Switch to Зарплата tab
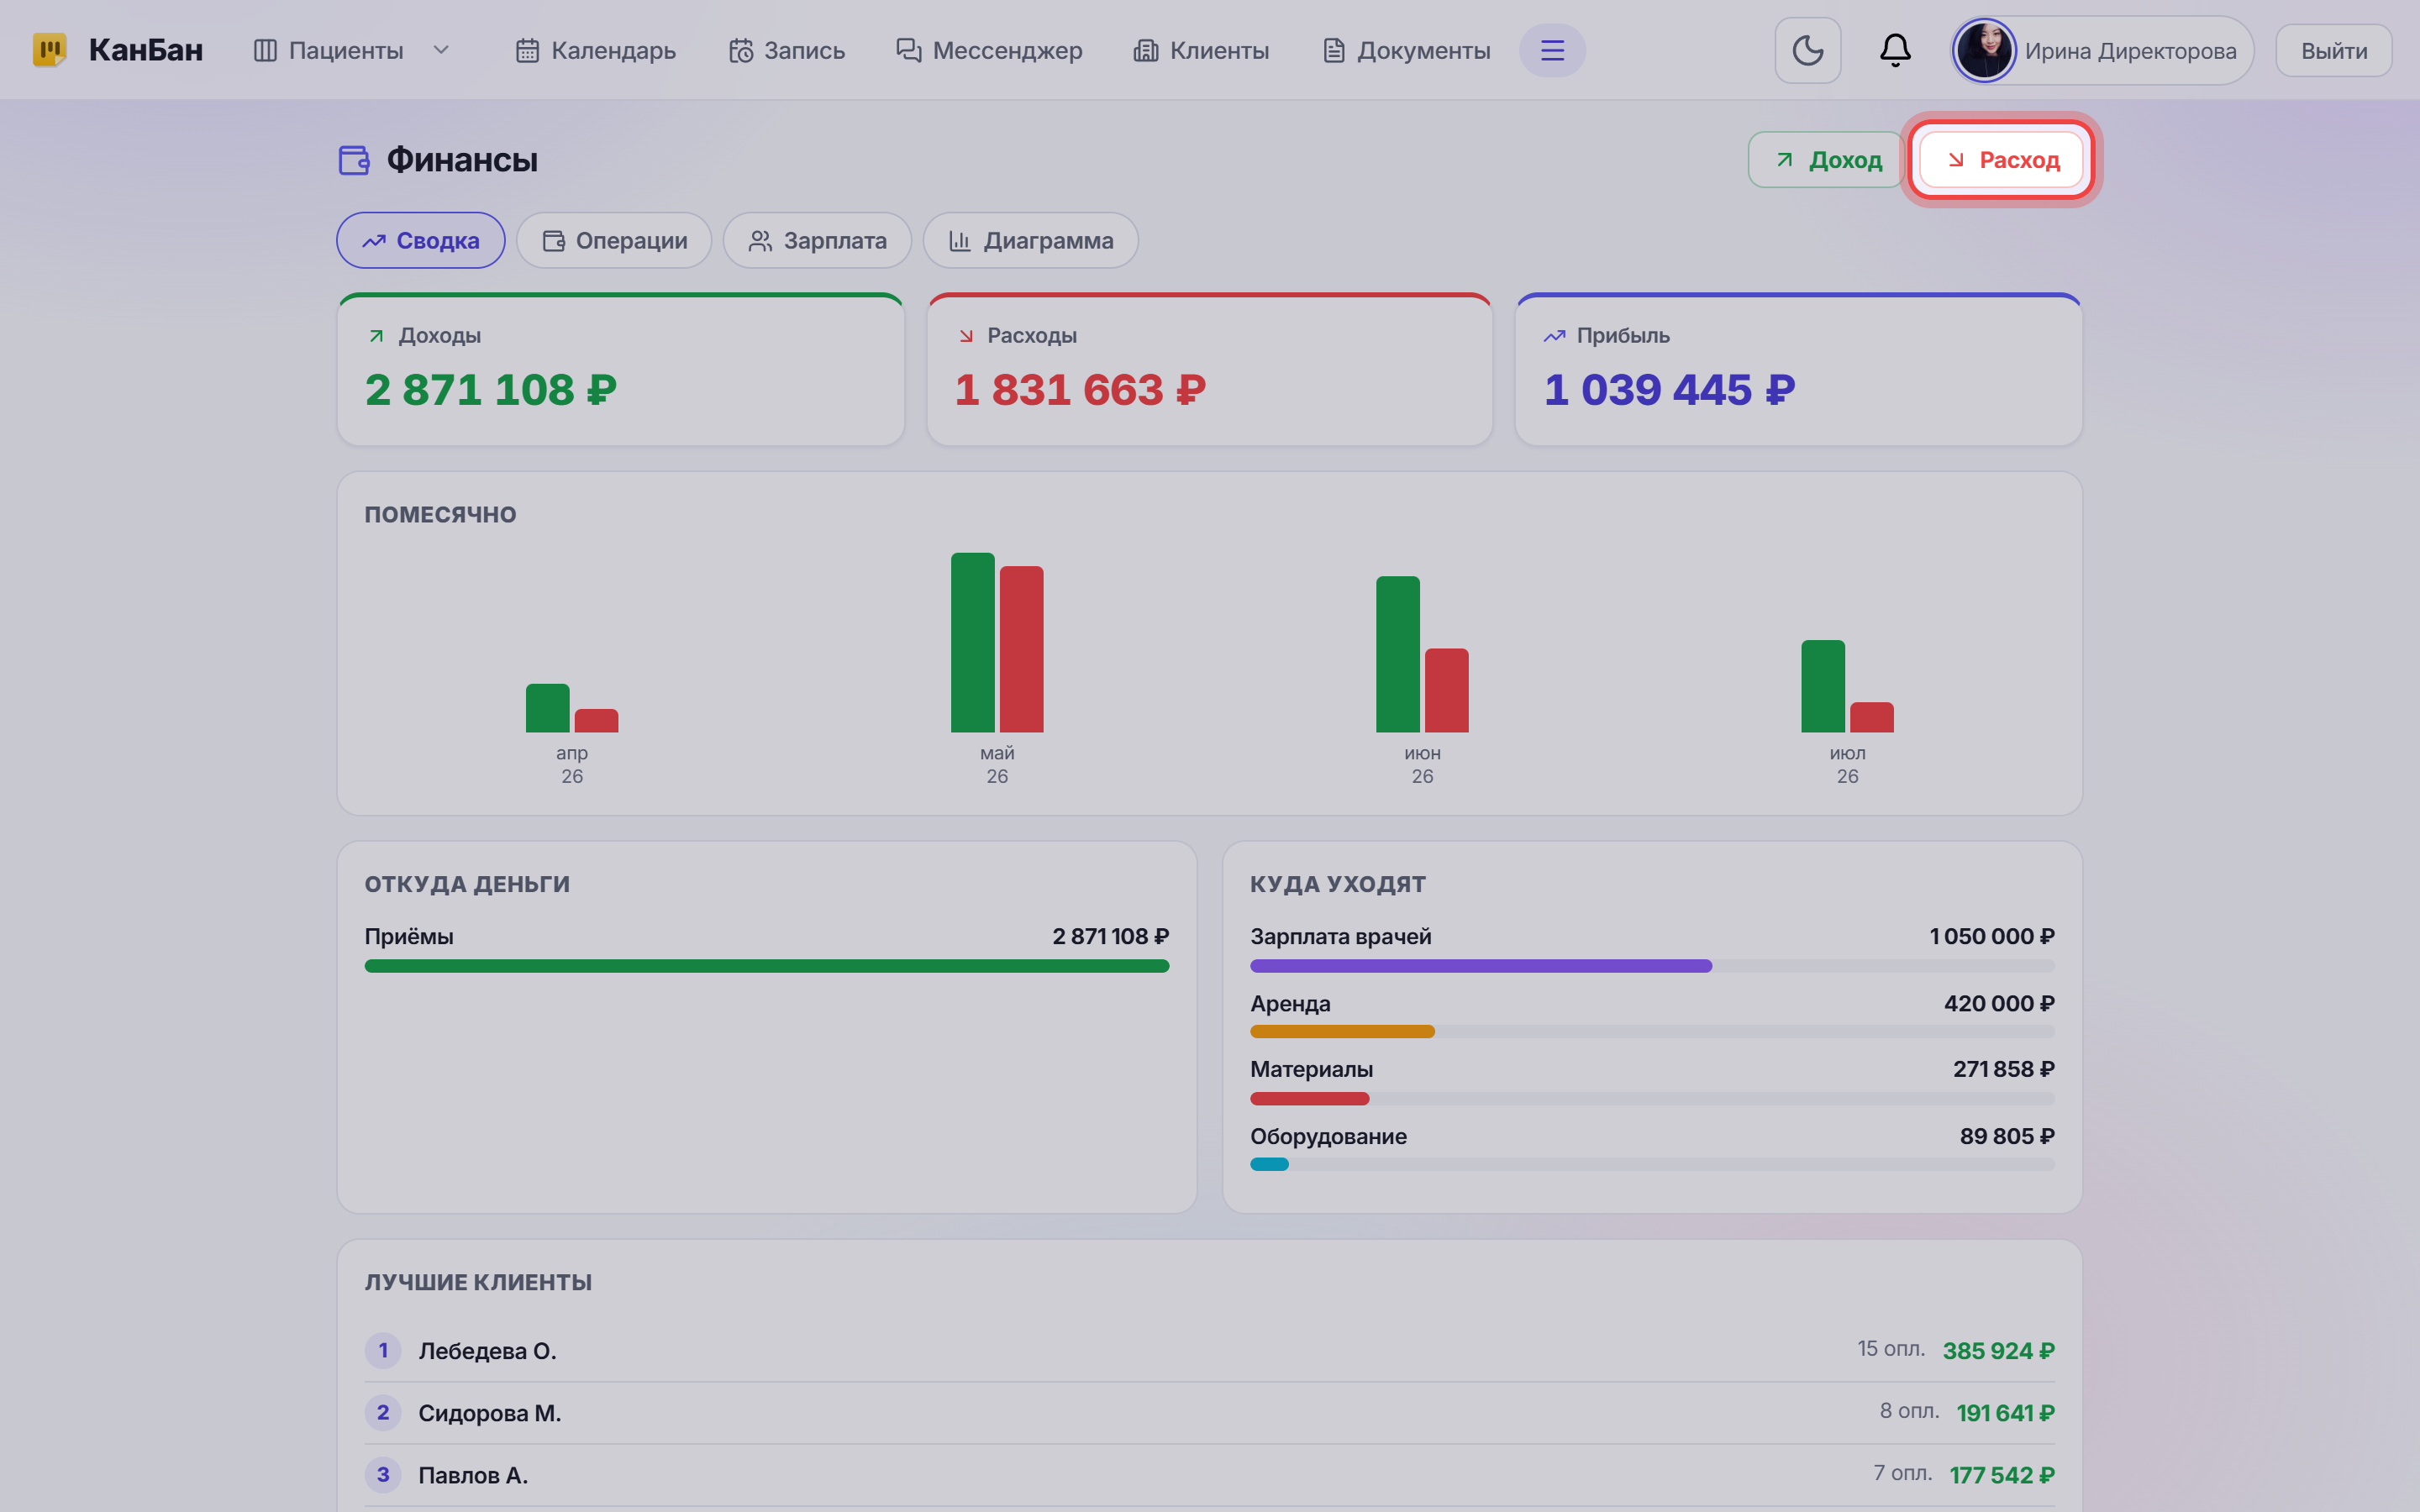2420x1512 pixels. (x=817, y=240)
